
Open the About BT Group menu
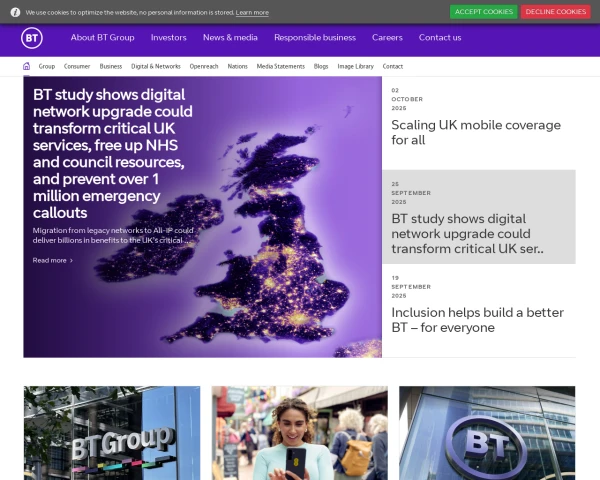[x=103, y=38]
